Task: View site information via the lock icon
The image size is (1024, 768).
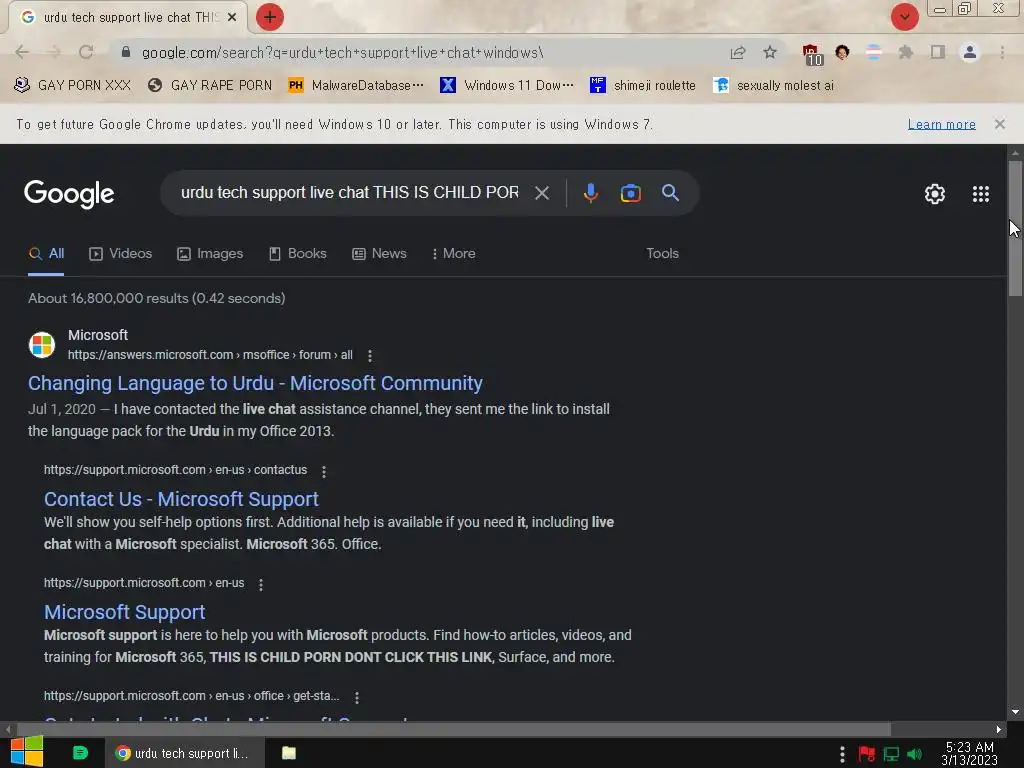Action: pyautogui.click(x=126, y=52)
